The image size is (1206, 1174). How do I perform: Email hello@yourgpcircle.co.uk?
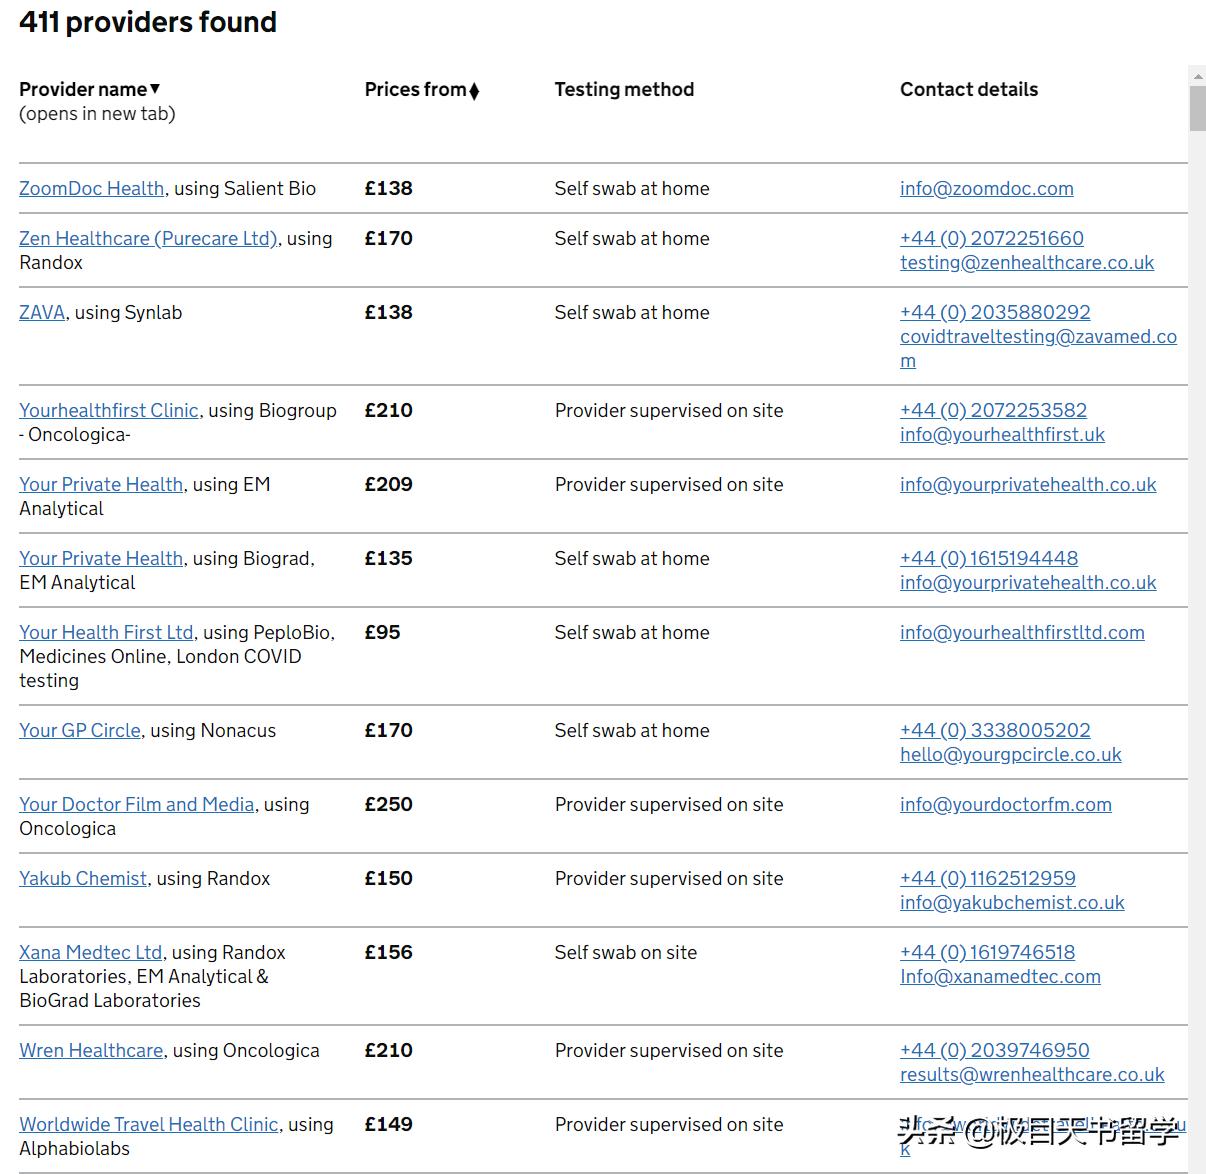1010,754
